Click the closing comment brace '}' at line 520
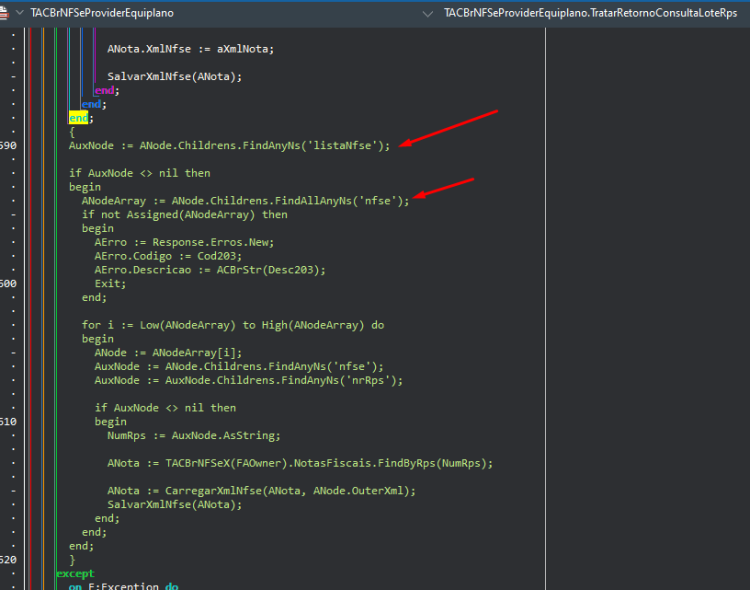750x590 pixels. pyautogui.click(x=72, y=560)
